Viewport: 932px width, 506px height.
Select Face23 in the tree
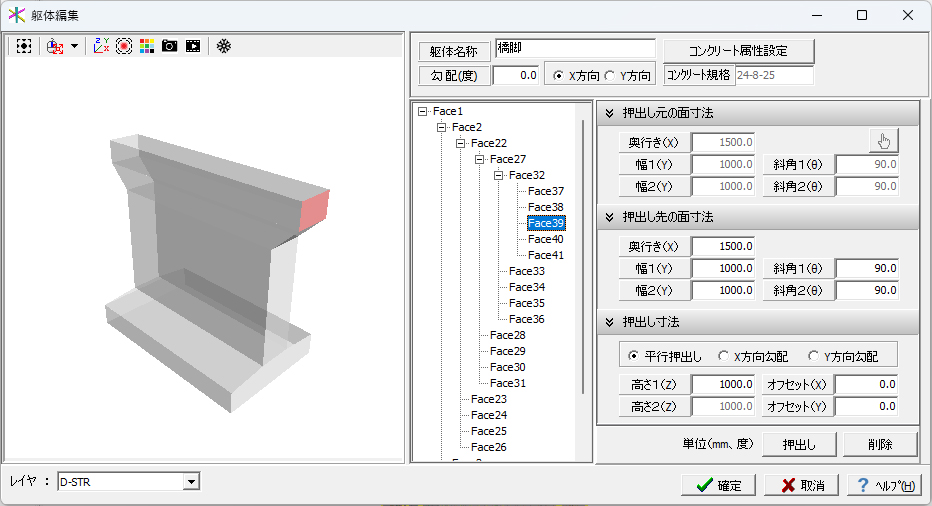coord(489,399)
